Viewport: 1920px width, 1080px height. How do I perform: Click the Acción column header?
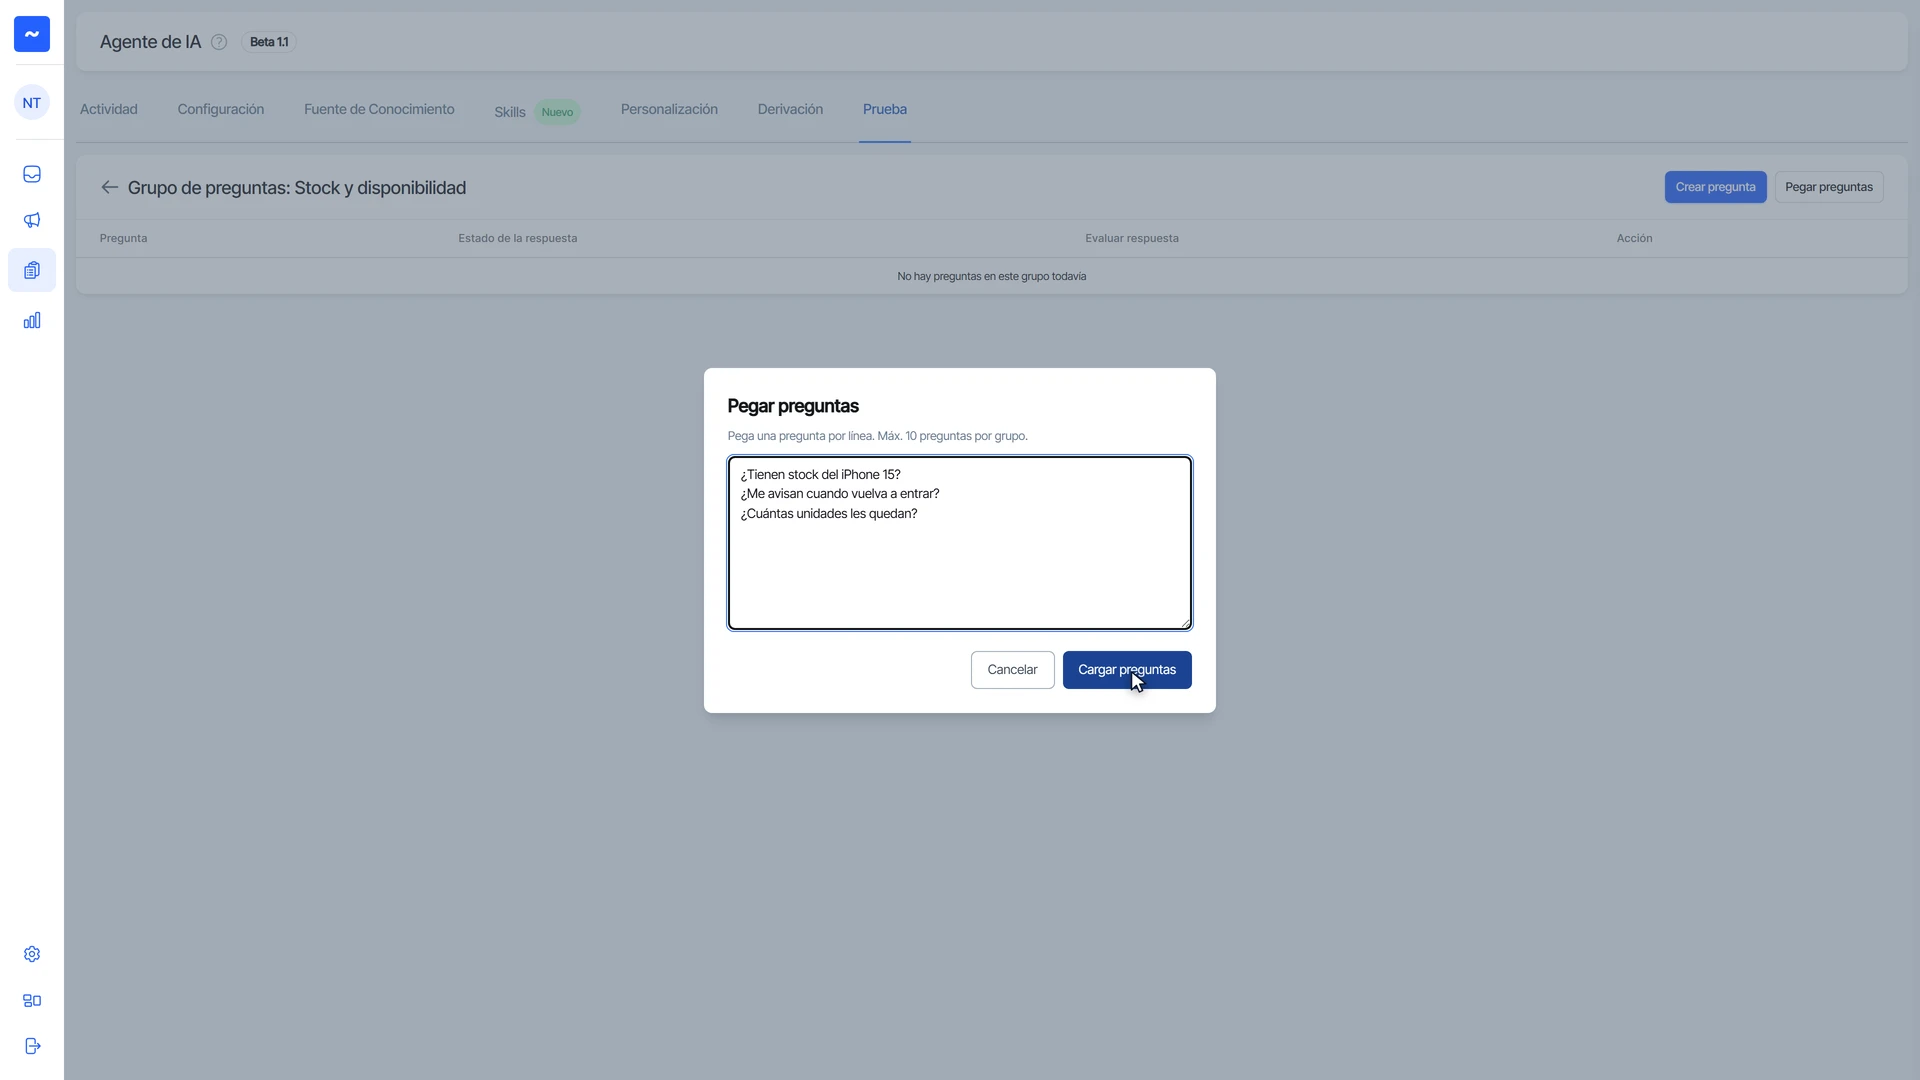click(x=1634, y=238)
